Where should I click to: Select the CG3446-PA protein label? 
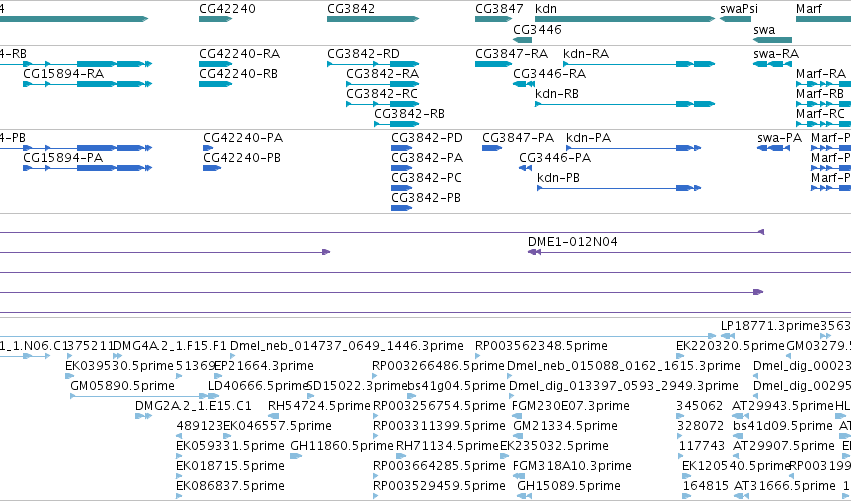pos(555,157)
